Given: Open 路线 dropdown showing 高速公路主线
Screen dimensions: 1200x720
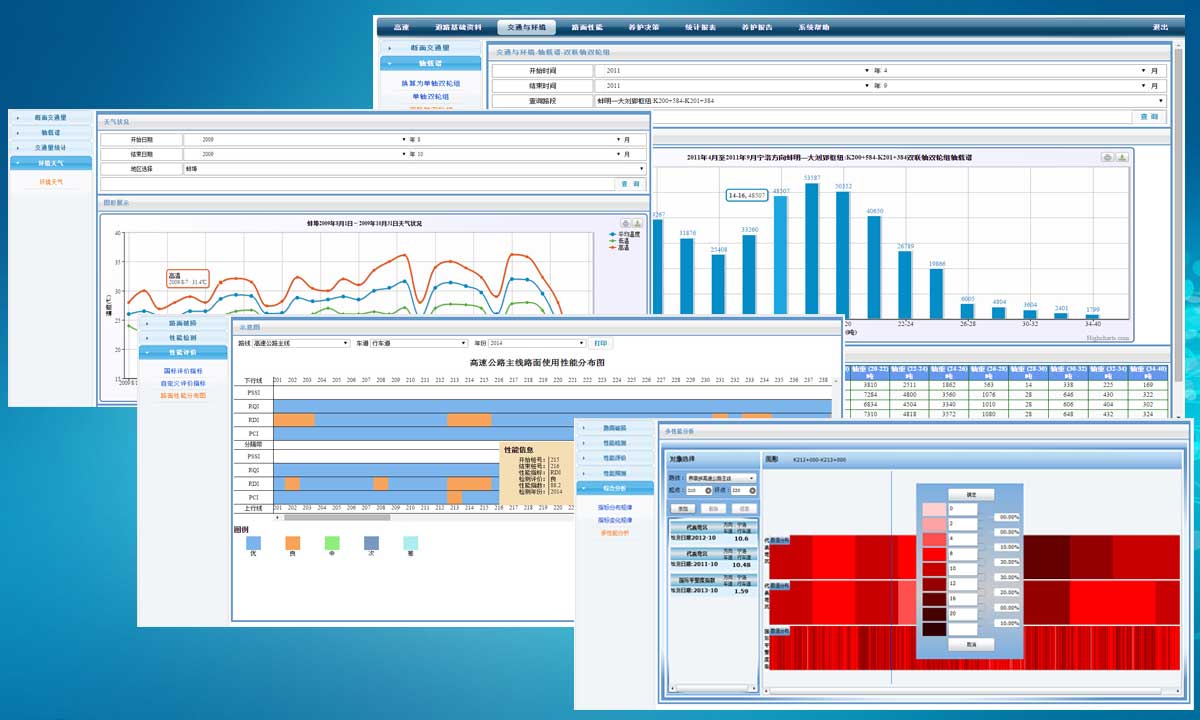Looking at the screenshot, I should click(x=301, y=343).
